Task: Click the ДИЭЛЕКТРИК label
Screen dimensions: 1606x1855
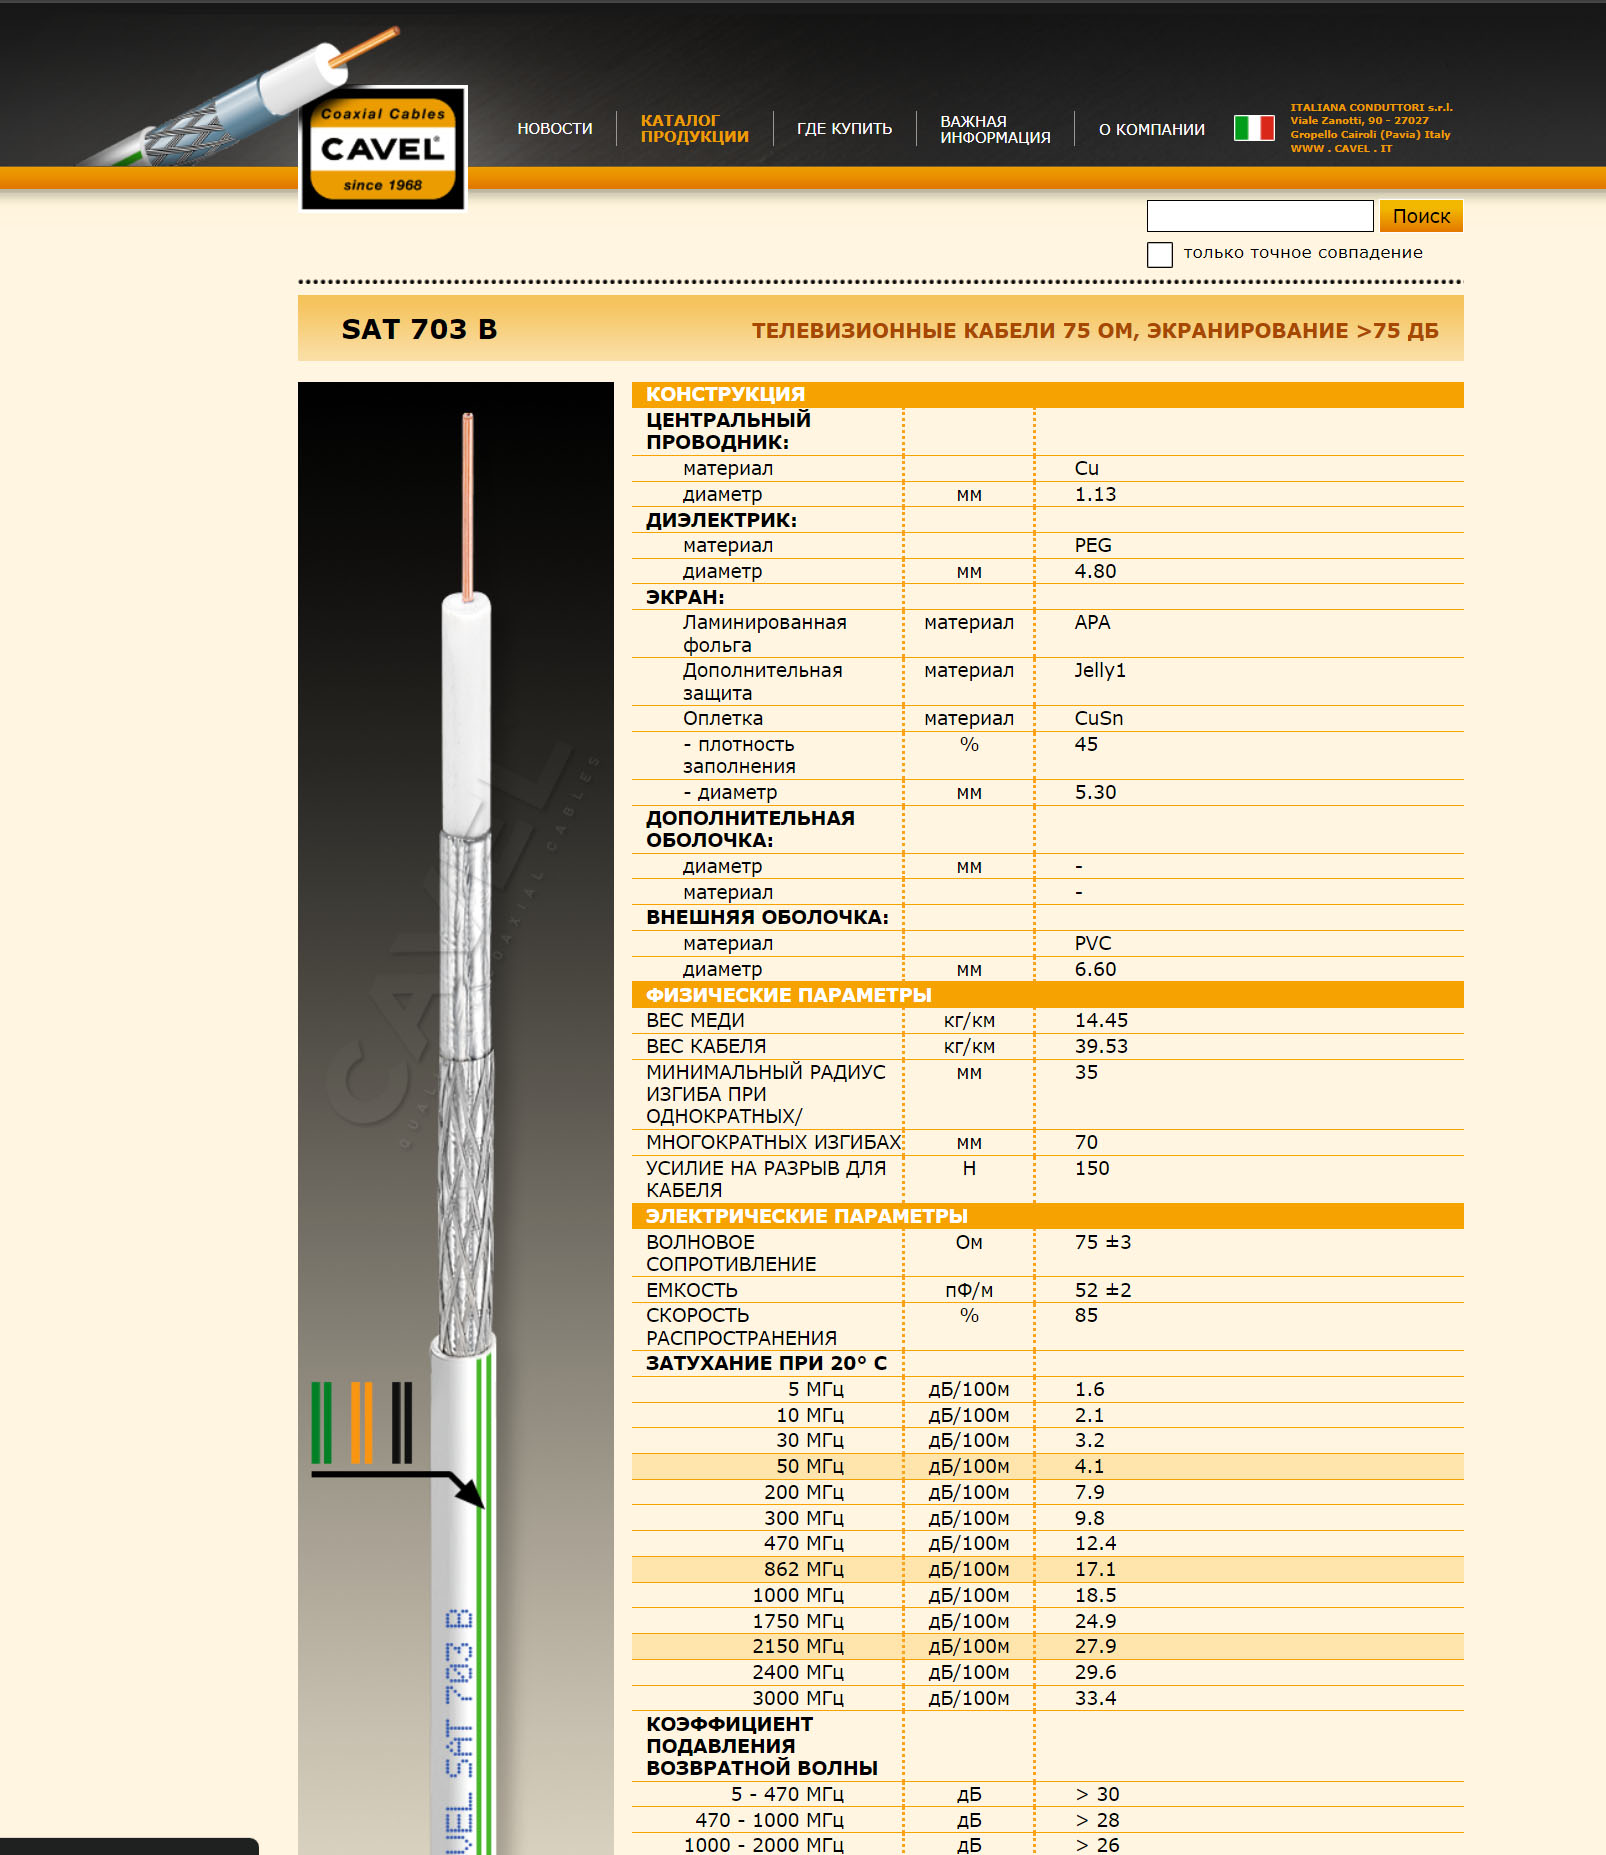Action: point(721,520)
